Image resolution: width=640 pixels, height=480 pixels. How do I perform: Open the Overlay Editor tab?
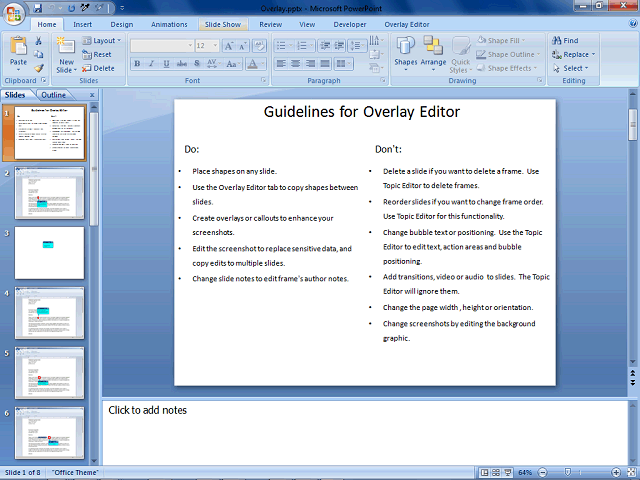(407, 24)
